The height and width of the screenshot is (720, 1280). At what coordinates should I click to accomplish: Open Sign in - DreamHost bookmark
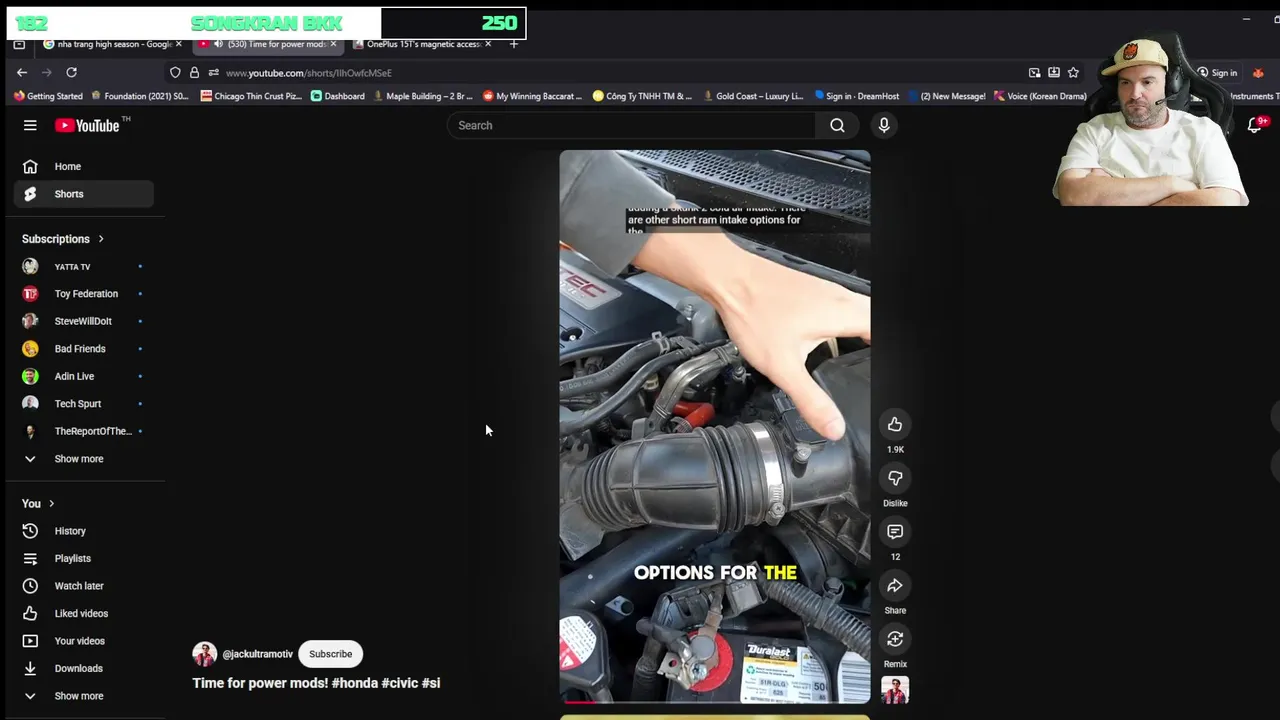pos(857,96)
